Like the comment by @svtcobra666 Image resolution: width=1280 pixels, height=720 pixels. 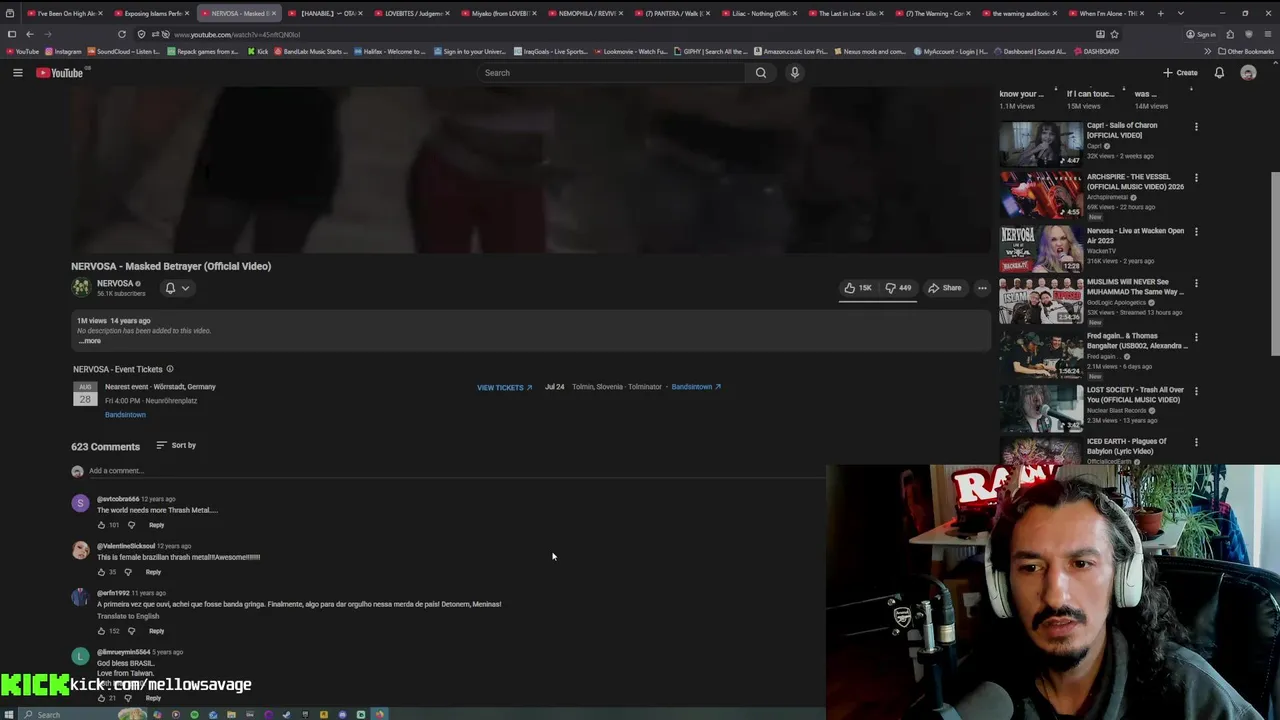[101, 525]
